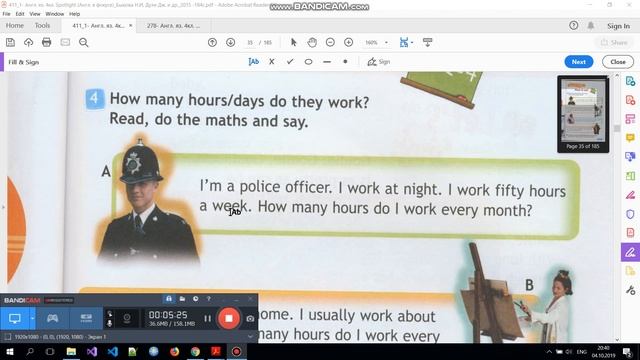Click the read mode toolbar icon
The height and width of the screenshot is (360, 640).
click(427, 42)
